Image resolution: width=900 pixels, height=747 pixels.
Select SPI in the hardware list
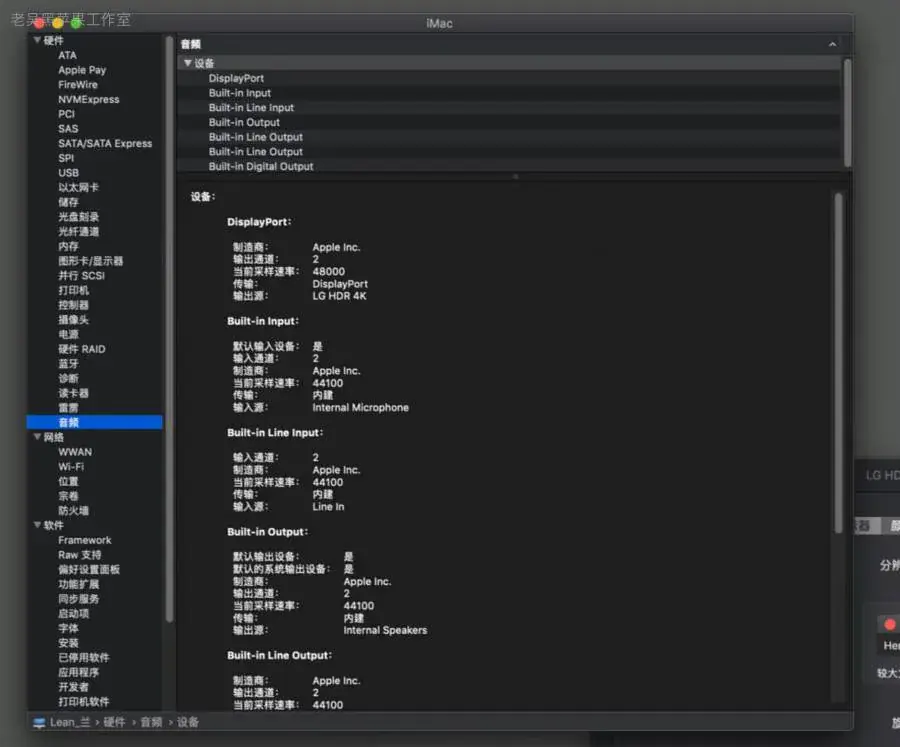tap(66, 158)
